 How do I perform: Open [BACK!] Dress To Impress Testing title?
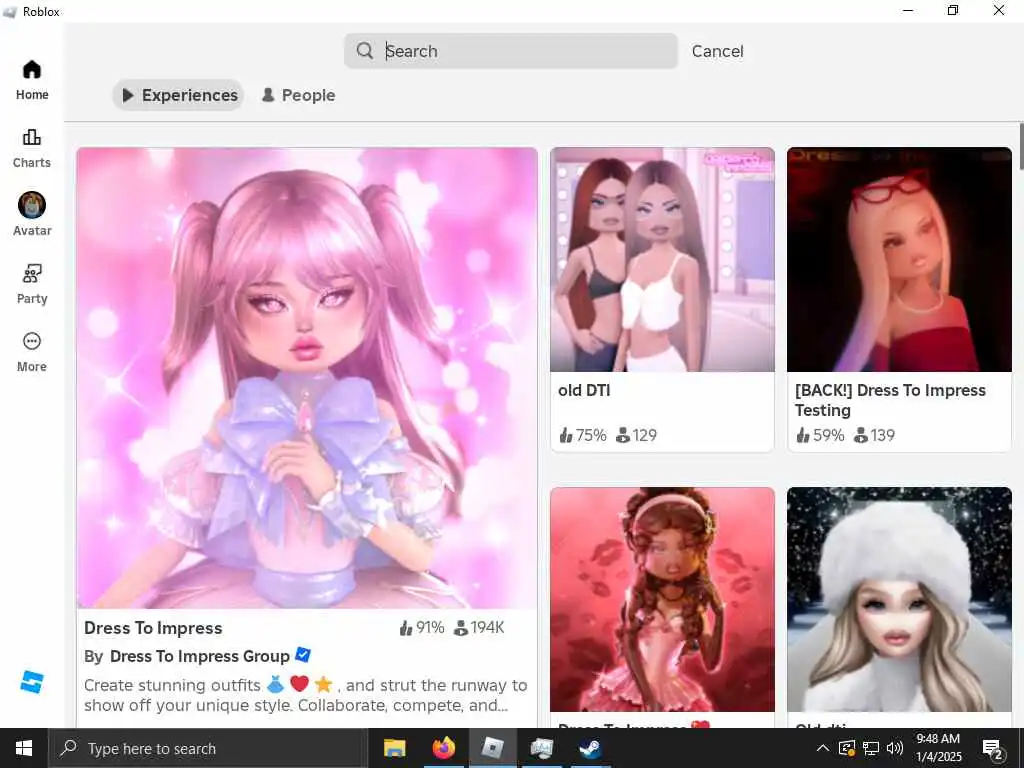tap(890, 400)
